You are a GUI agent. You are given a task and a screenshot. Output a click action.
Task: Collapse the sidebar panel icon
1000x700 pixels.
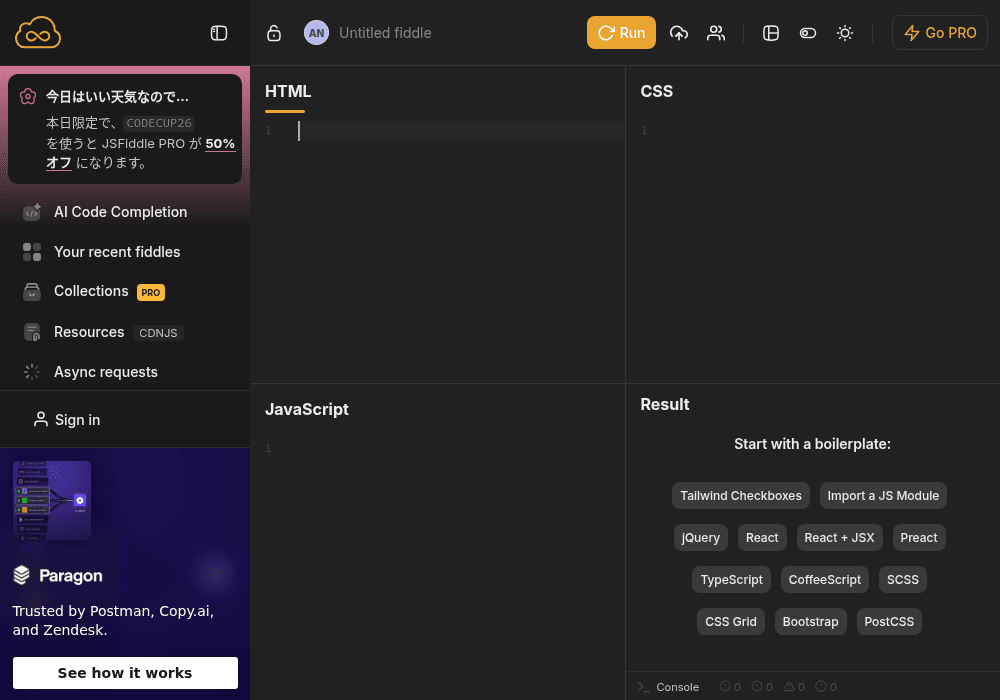(219, 33)
